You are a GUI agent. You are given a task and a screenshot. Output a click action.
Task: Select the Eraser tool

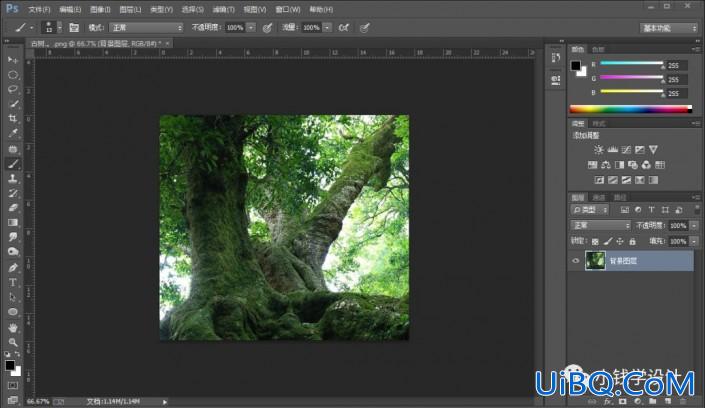13,208
